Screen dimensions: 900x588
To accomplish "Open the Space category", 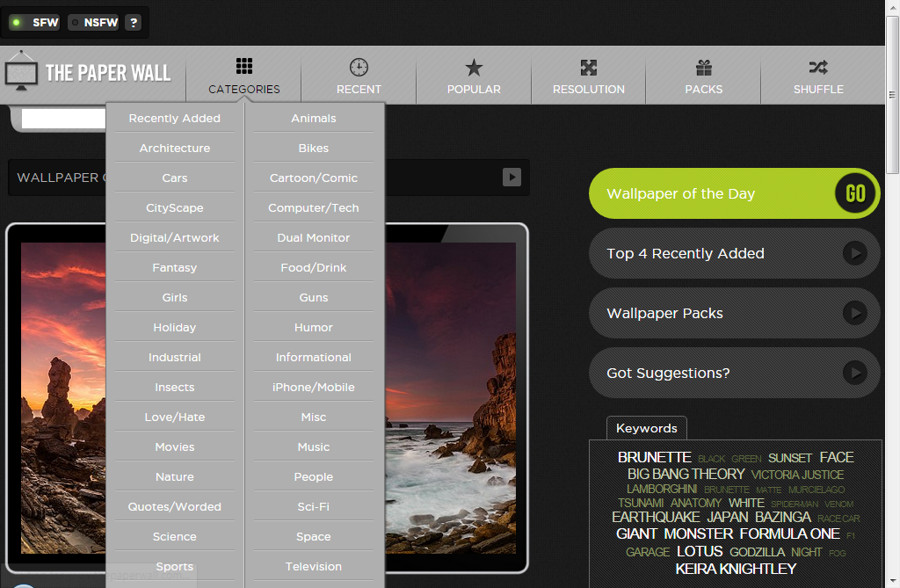I will 313,536.
